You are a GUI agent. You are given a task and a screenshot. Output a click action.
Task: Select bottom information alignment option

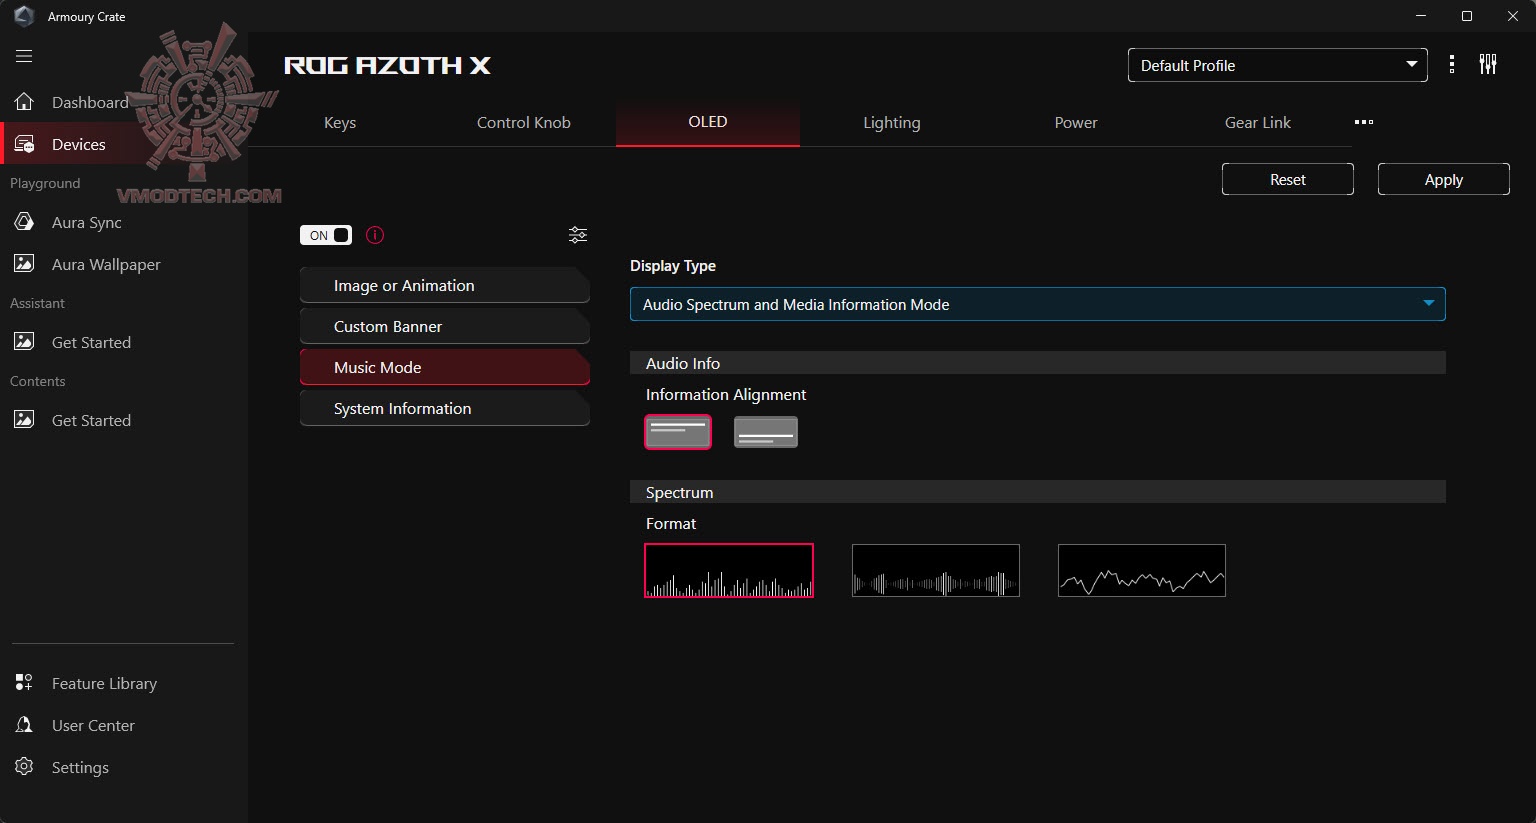click(x=766, y=432)
